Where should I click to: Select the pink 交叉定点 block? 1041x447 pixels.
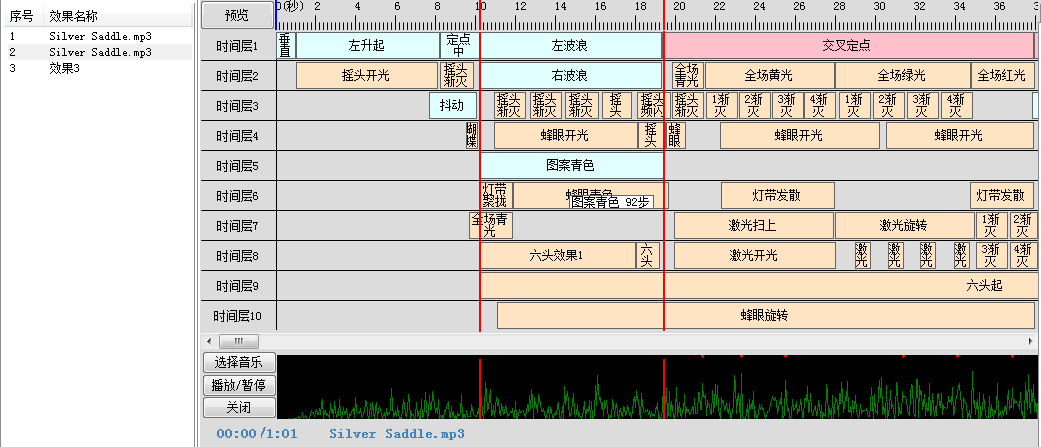847,46
